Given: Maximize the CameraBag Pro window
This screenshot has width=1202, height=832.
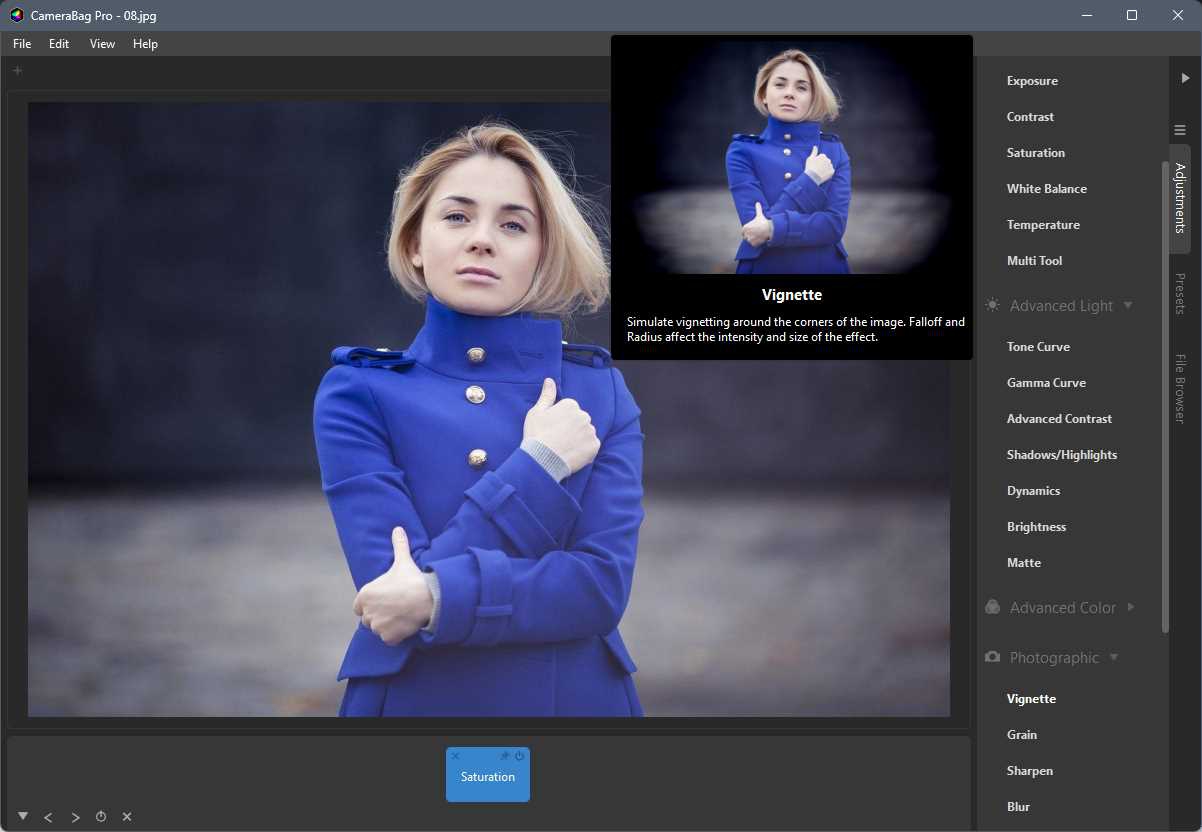Looking at the screenshot, I should [x=1131, y=15].
